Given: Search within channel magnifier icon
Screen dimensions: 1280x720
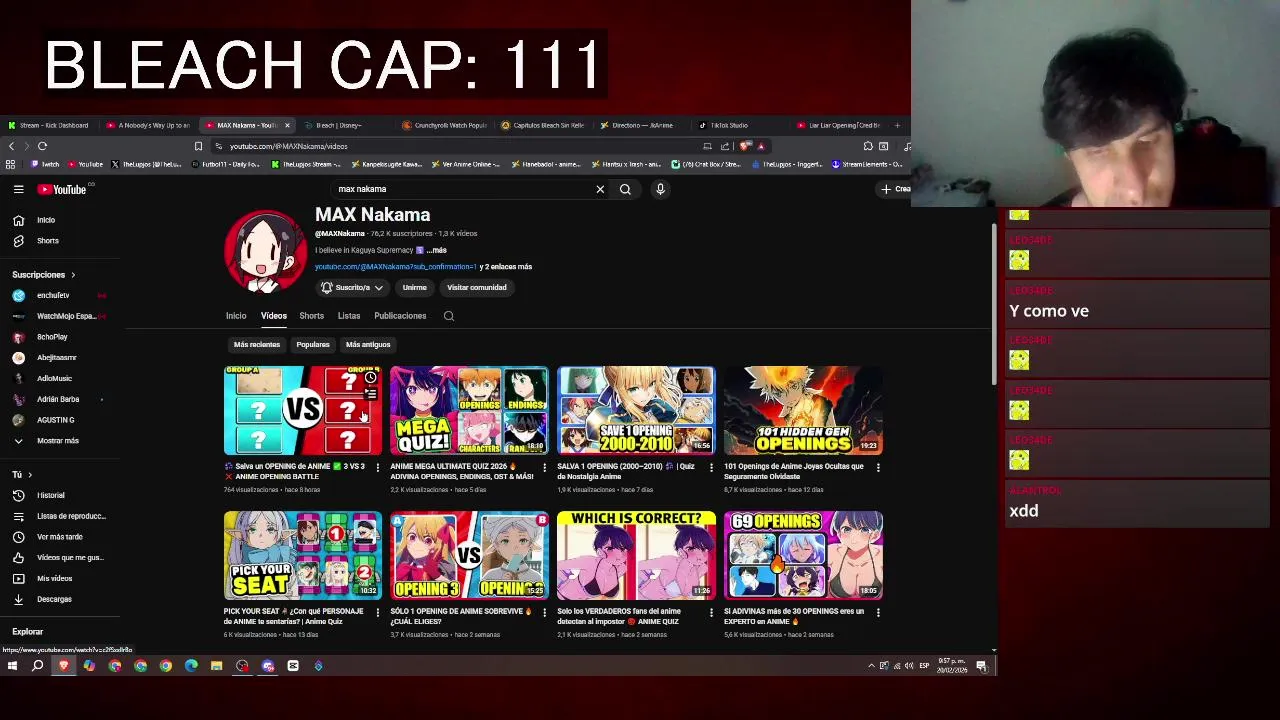Looking at the screenshot, I should tap(449, 316).
